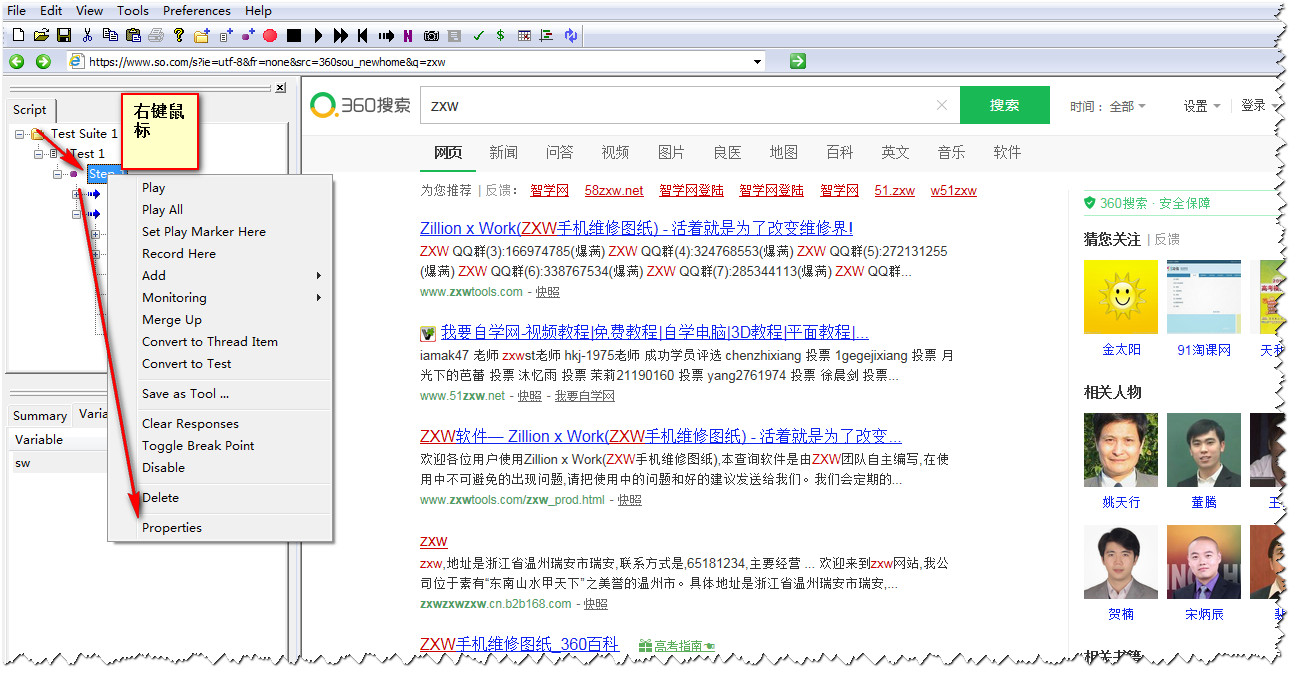Screen dimensions: 1296x674
Task: Choose Play in the context menu
Action: (220, 187)
